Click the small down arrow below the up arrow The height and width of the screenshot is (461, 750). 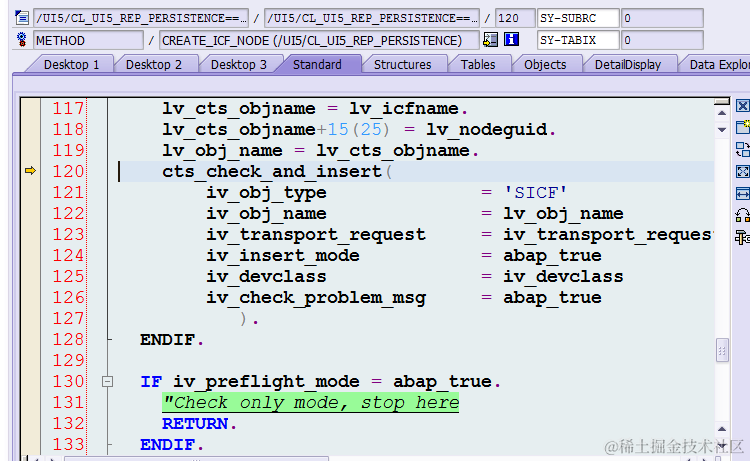click(722, 130)
